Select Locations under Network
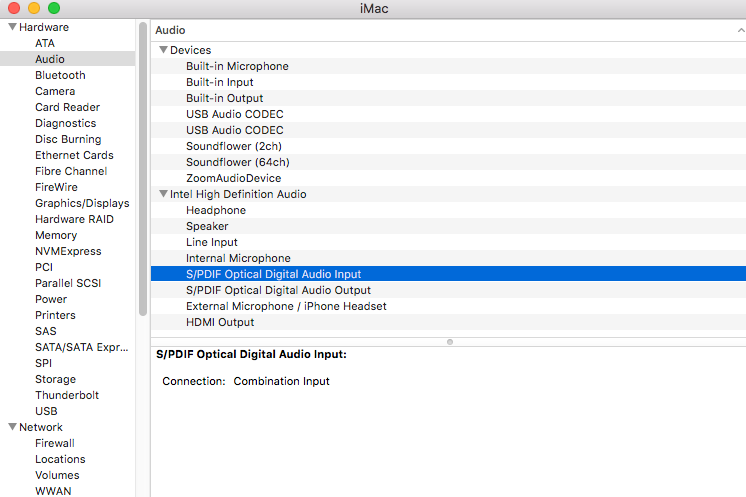The height and width of the screenshot is (497, 746). pos(60,459)
